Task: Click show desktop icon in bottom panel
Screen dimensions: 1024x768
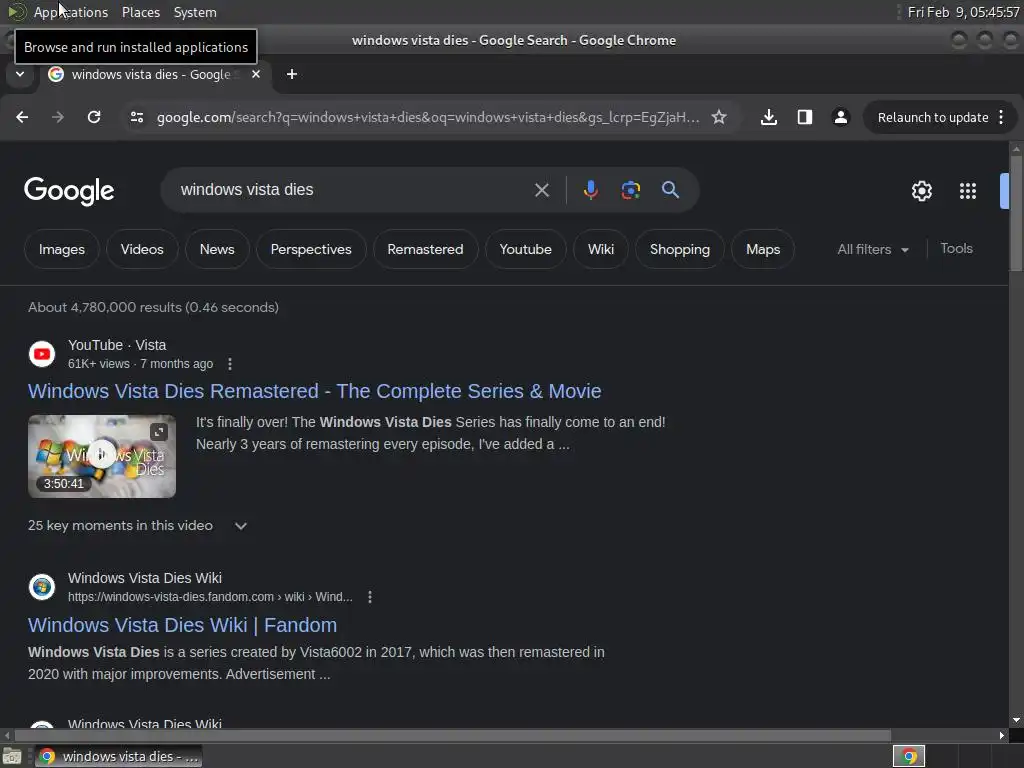Action: 12,756
